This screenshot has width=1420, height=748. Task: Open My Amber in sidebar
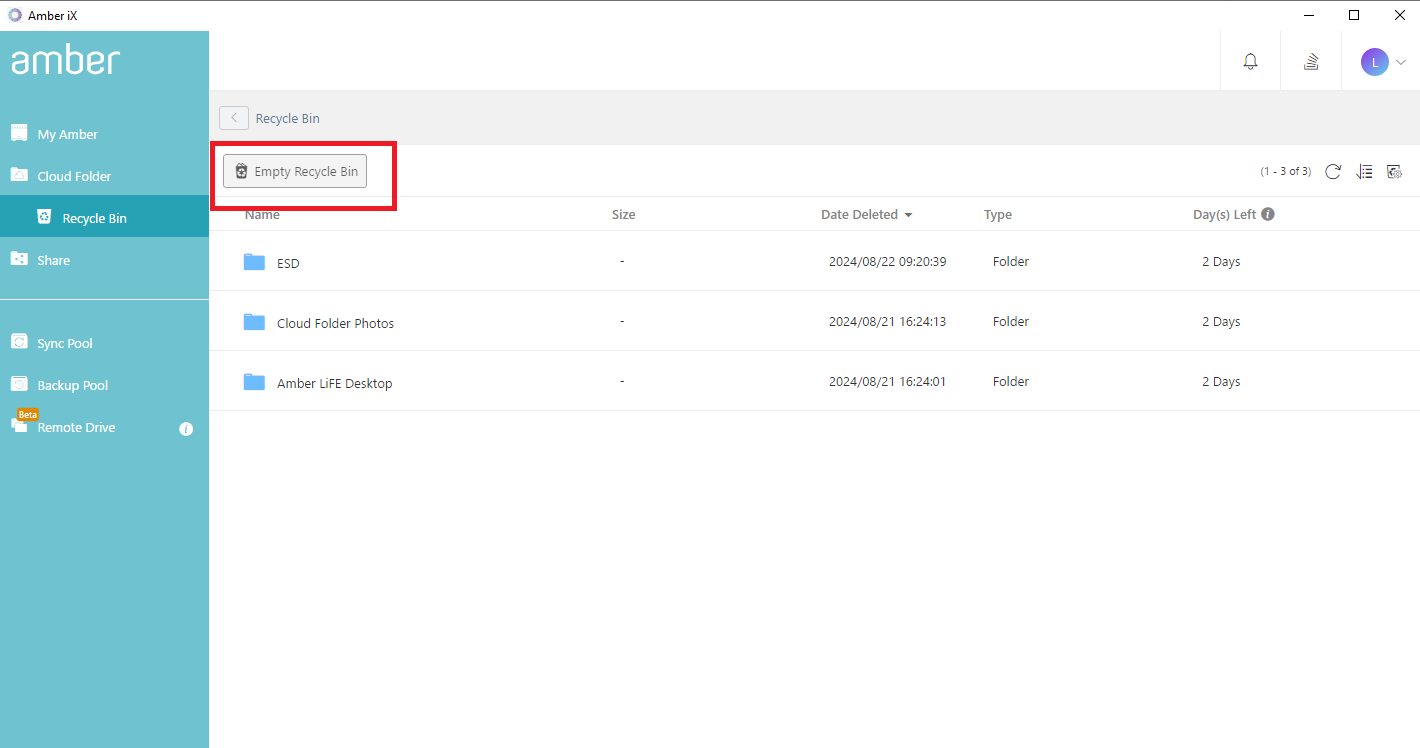click(x=104, y=134)
